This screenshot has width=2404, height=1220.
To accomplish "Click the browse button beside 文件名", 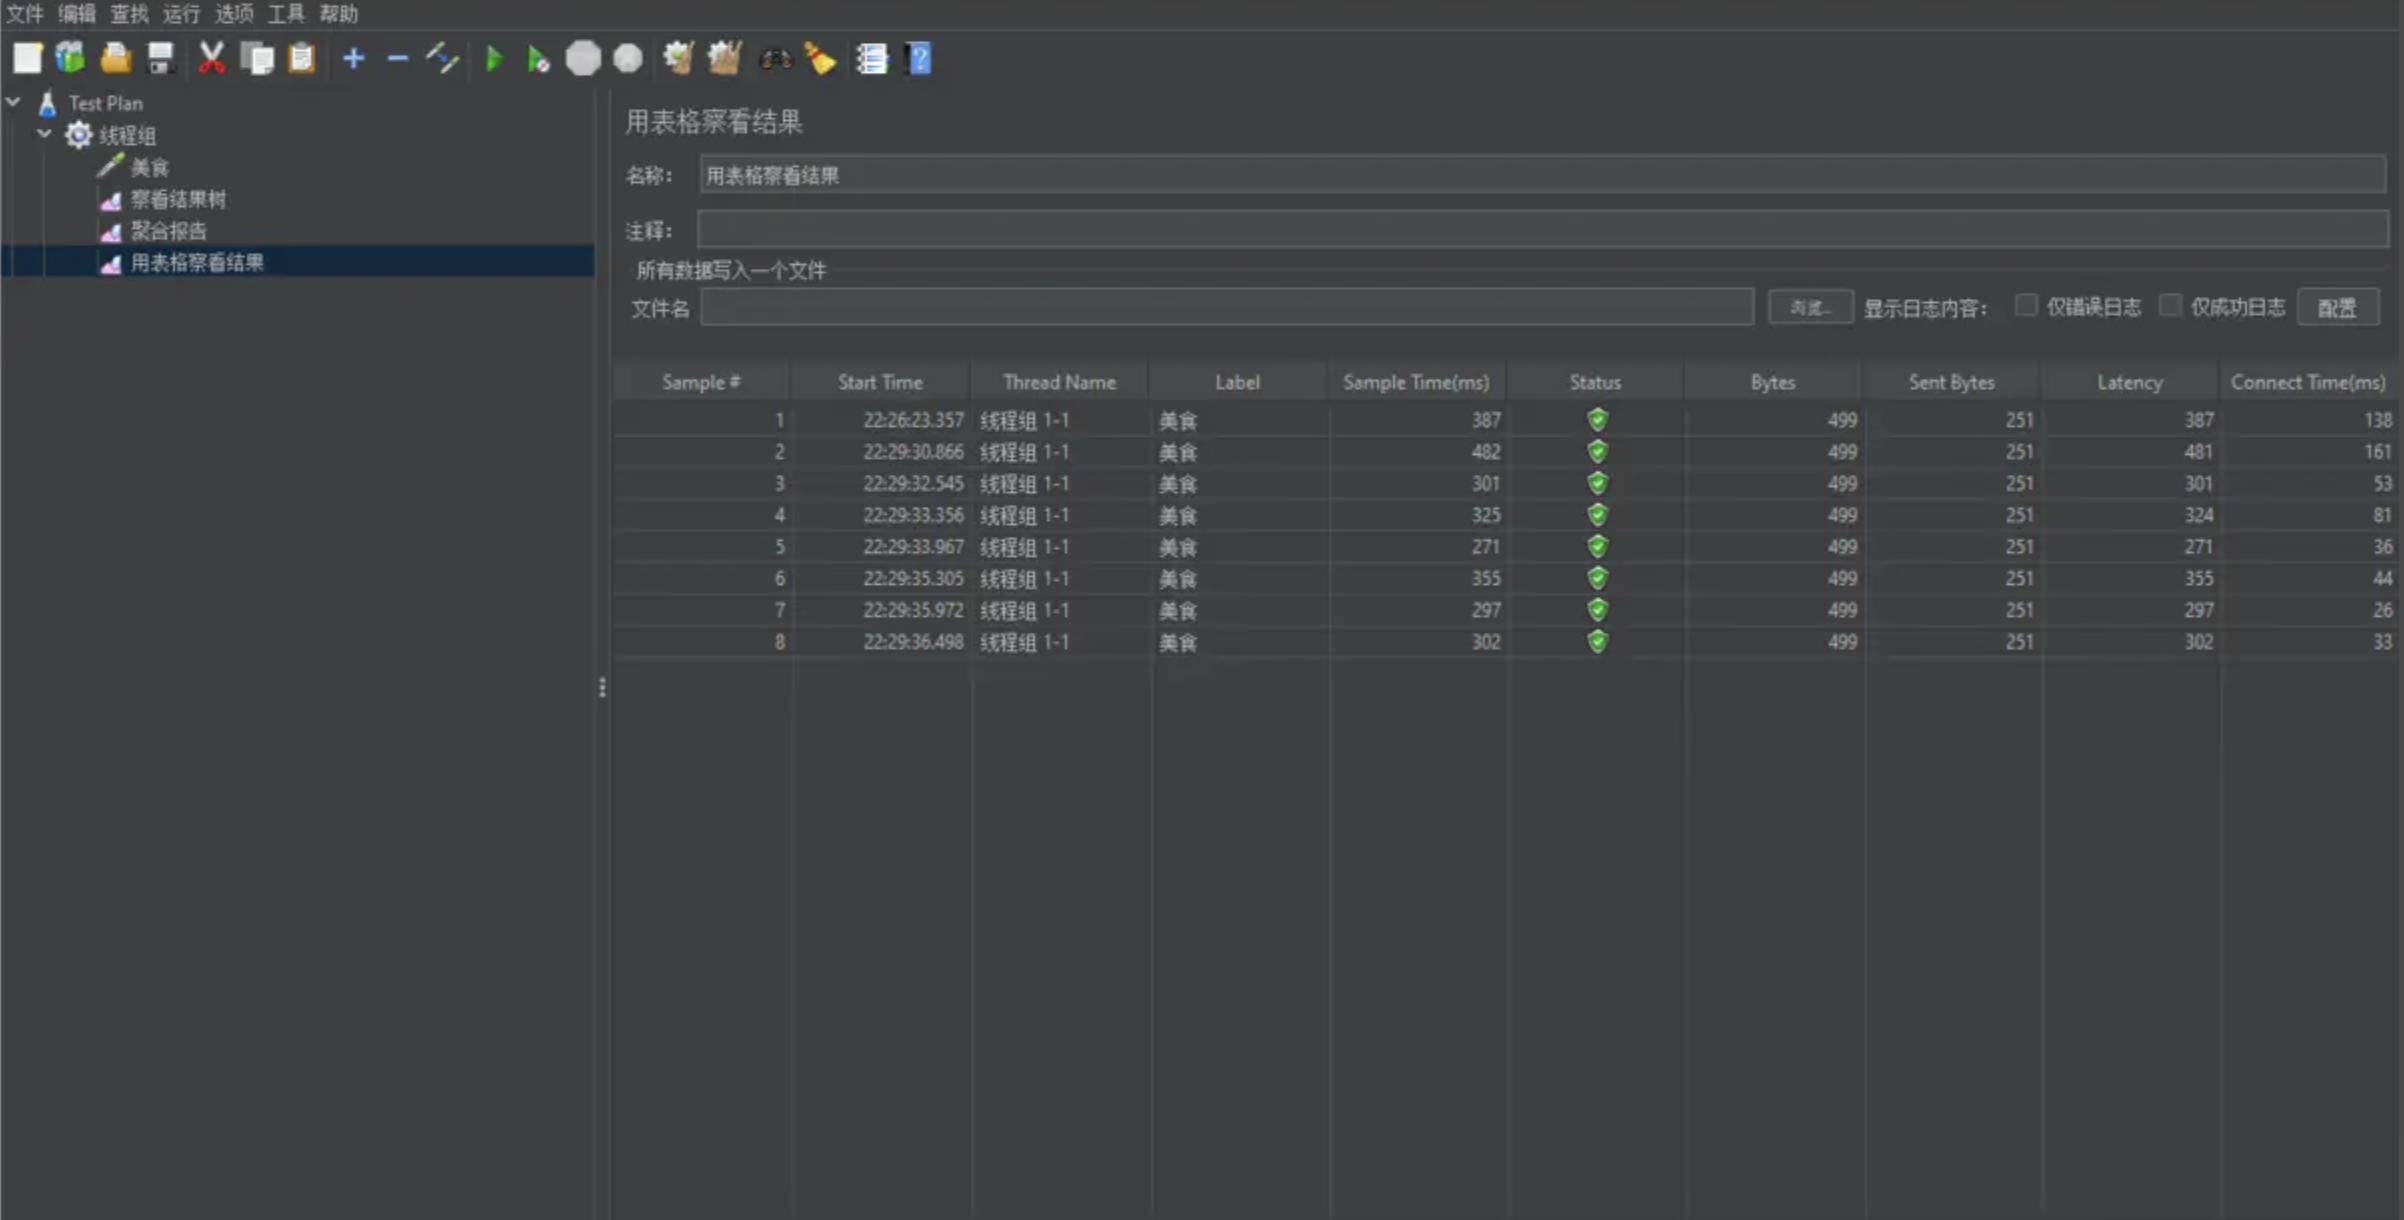I will pyautogui.click(x=1809, y=308).
